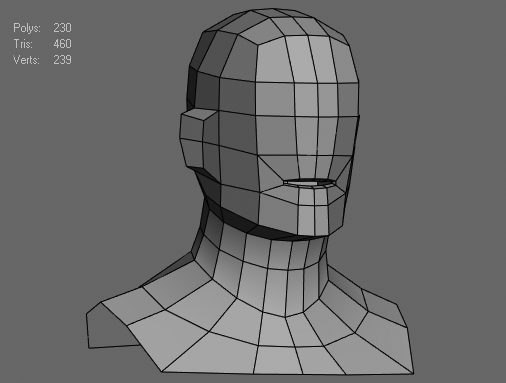506x383 pixels.
Task: Click the Tris statistic reading 460
Action: pyautogui.click(x=62, y=44)
